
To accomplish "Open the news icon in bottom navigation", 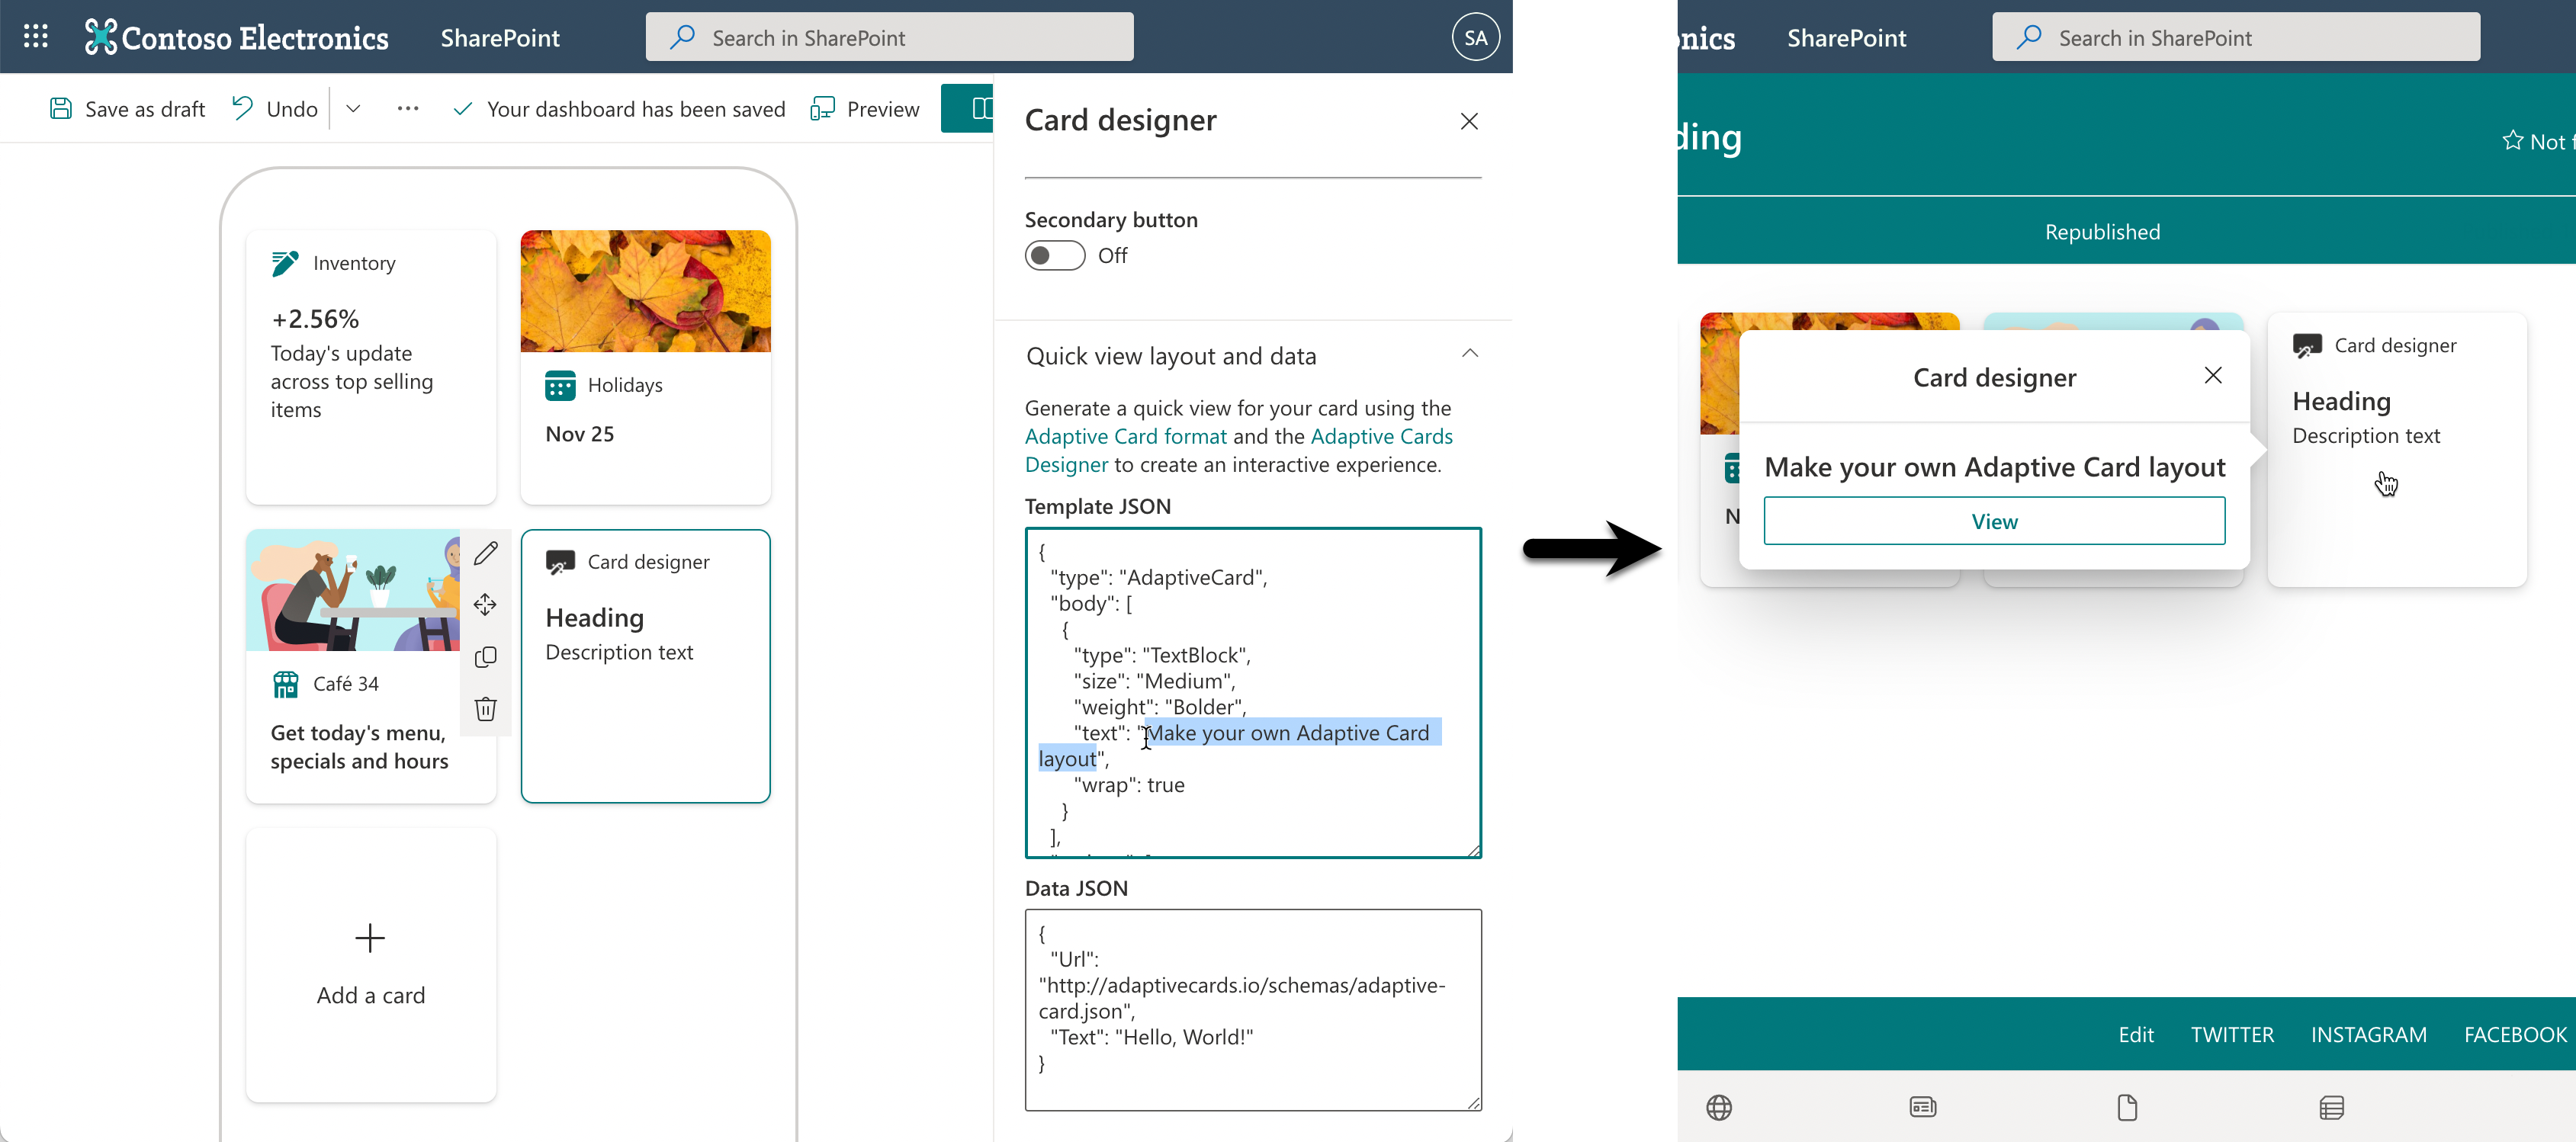I will coord(1922,1107).
